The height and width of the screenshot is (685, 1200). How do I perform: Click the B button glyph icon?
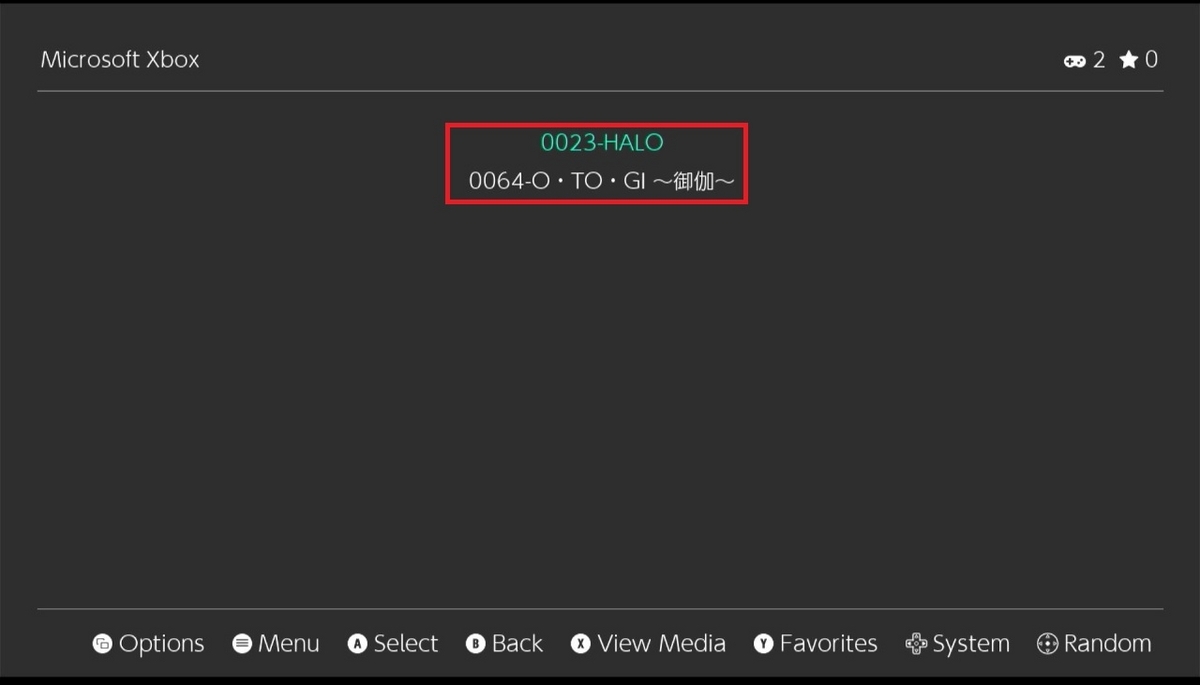tap(476, 644)
